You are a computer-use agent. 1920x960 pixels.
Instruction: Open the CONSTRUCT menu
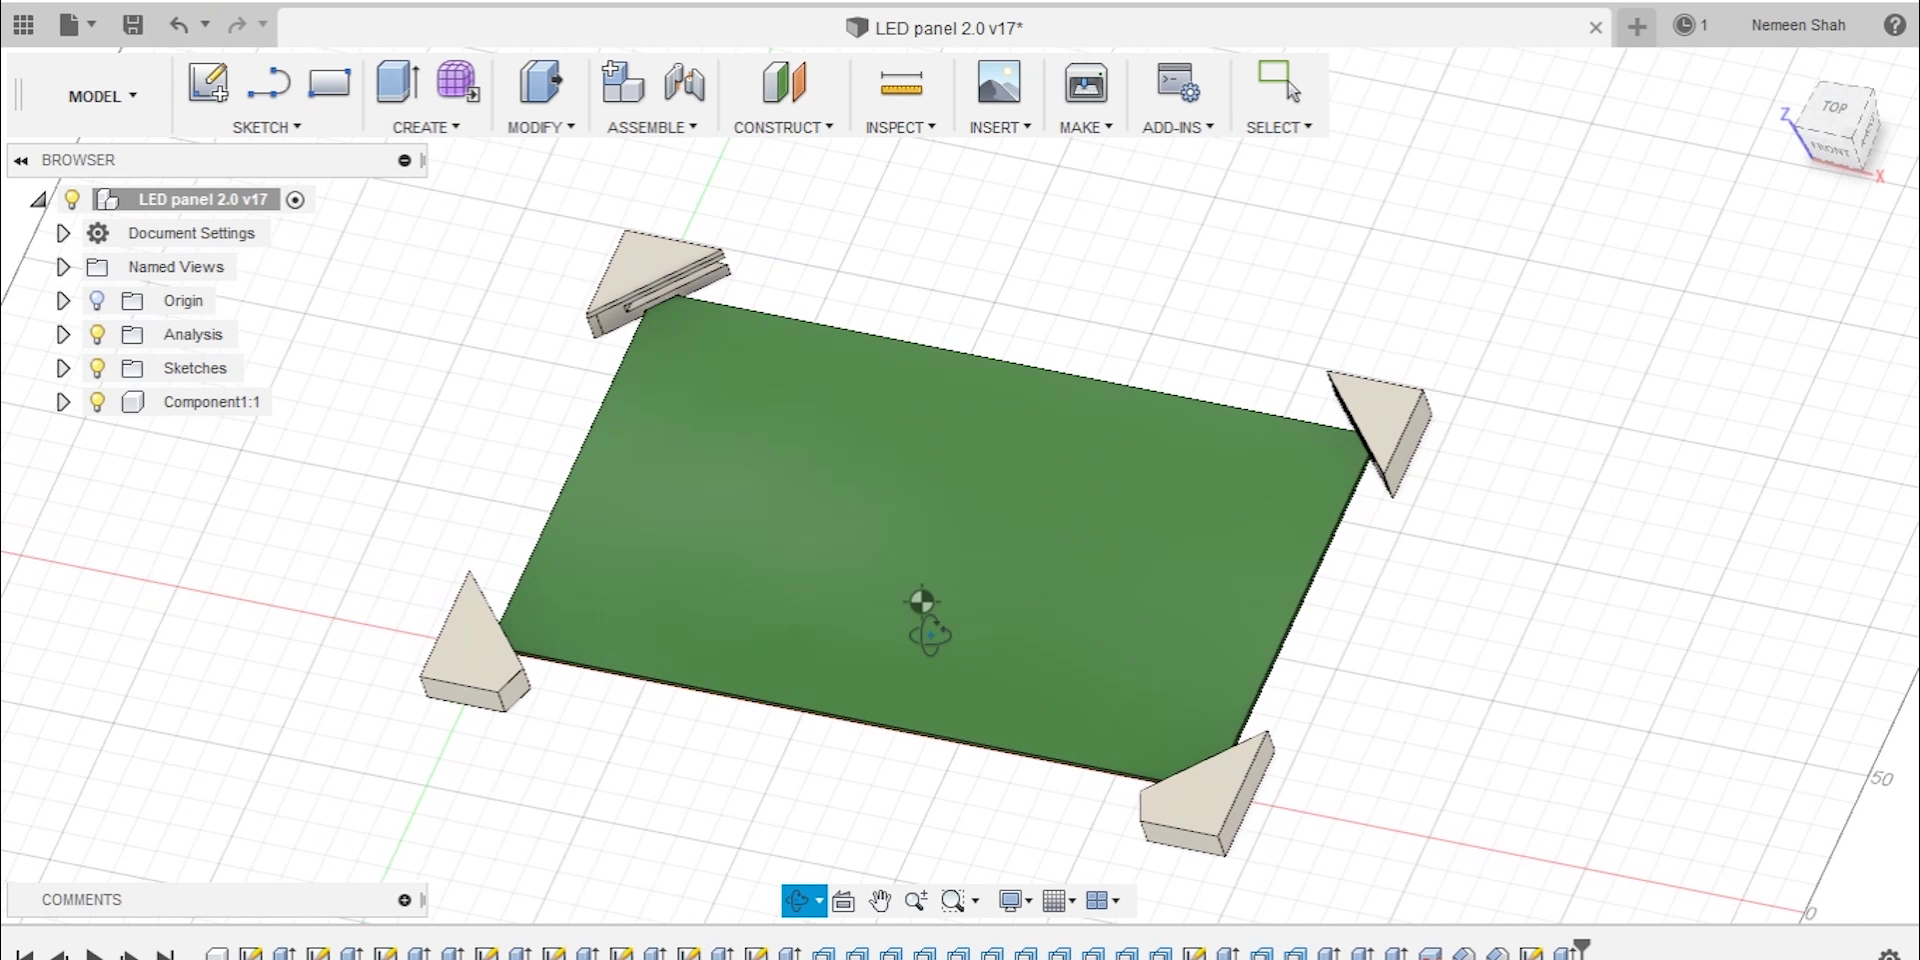coord(783,127)
